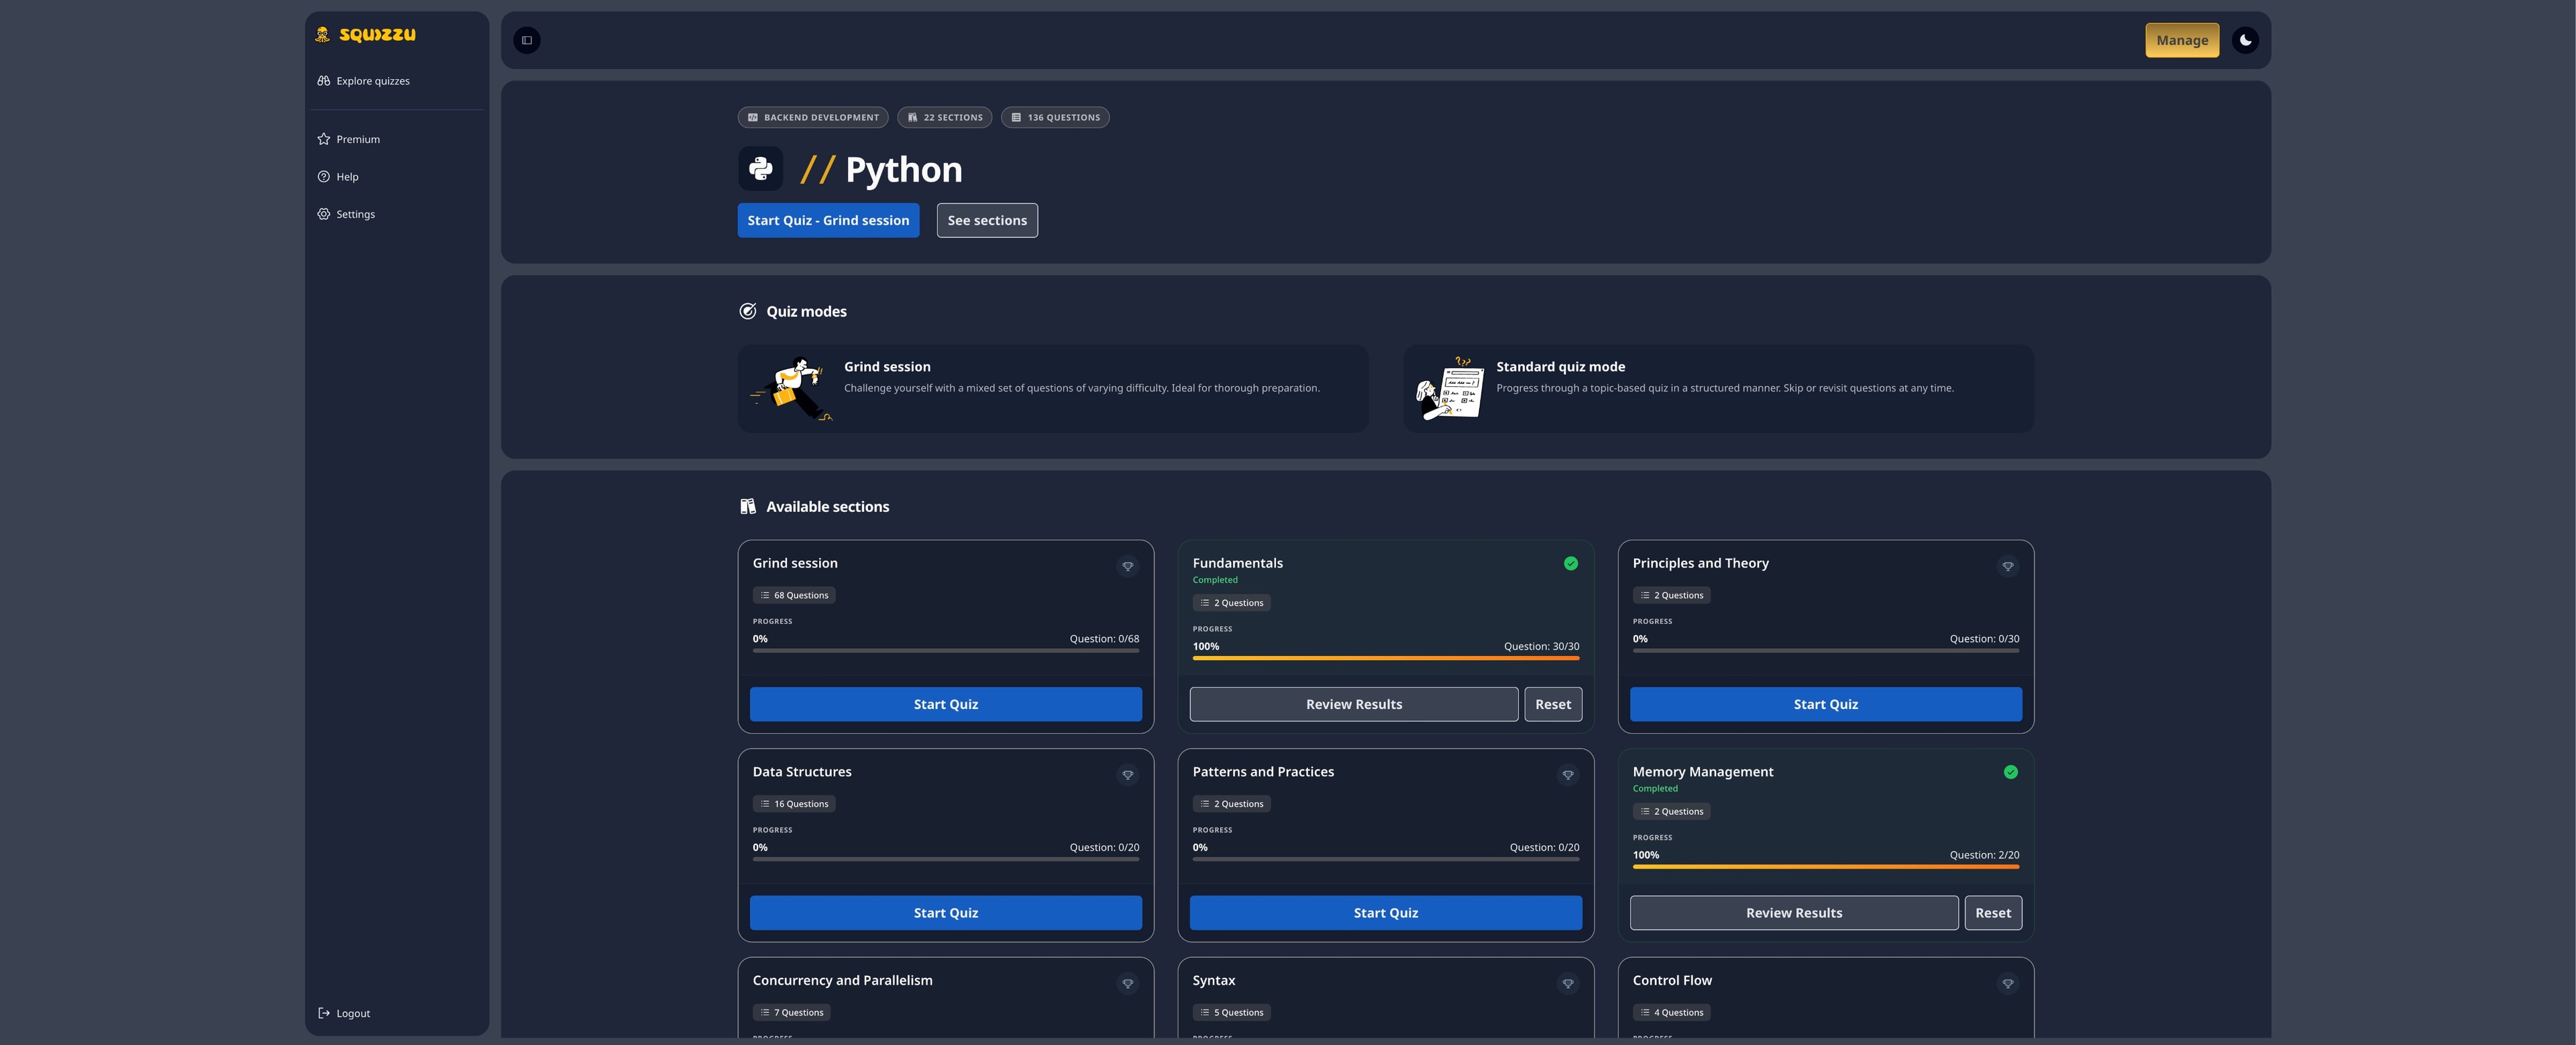Open Premium page from sidebar
This screenshot has width=2576, height=1045.
click(x=357, y=139)
